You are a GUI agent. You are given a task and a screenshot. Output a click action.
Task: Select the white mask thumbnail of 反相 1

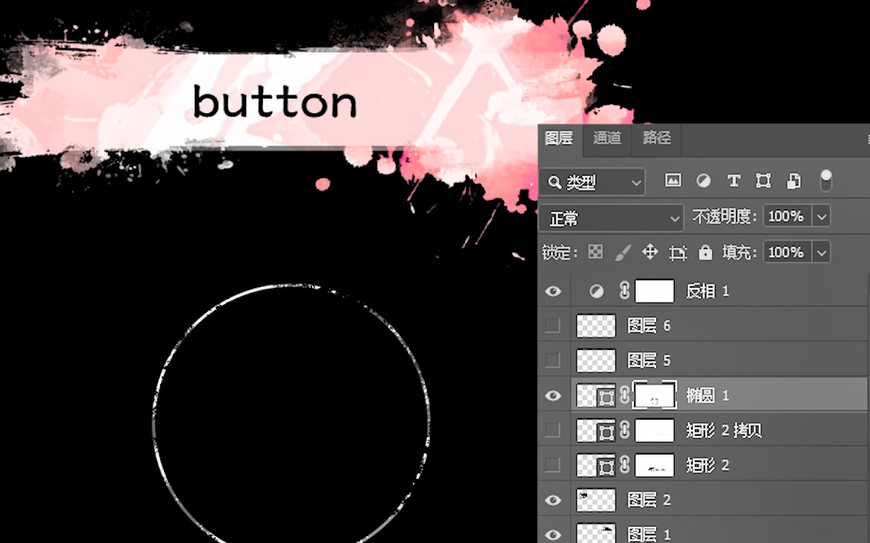655,291
